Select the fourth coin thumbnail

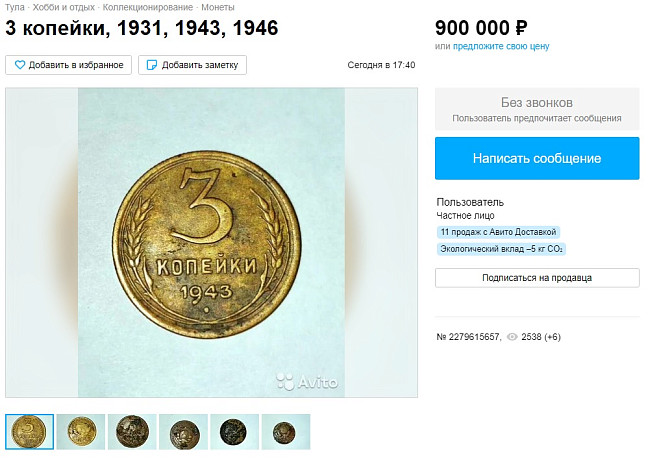(x=183, y=431)
